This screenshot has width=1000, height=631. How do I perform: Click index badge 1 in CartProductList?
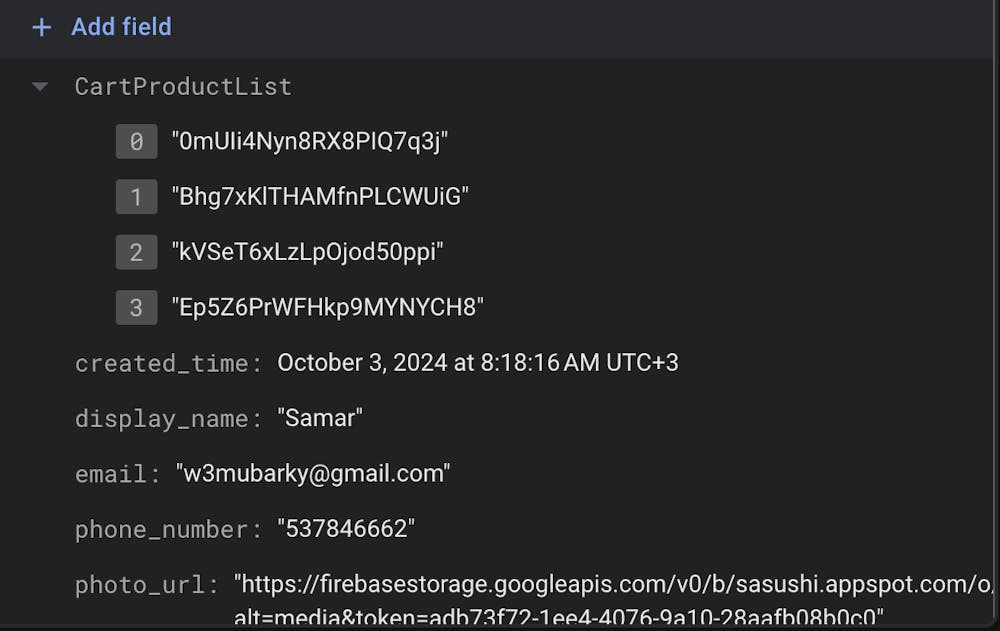136,197
